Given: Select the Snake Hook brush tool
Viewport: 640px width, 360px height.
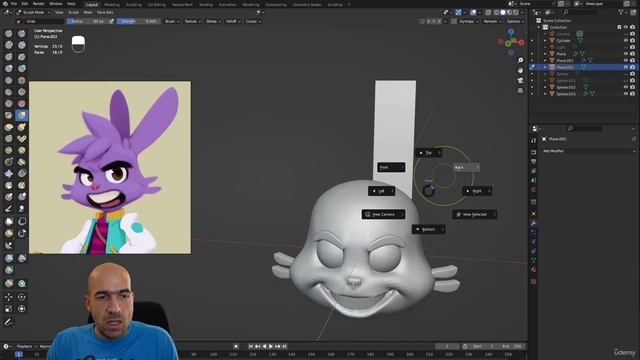Looking at the screenshot, I should pyautogui.click(x=22, y=127).
